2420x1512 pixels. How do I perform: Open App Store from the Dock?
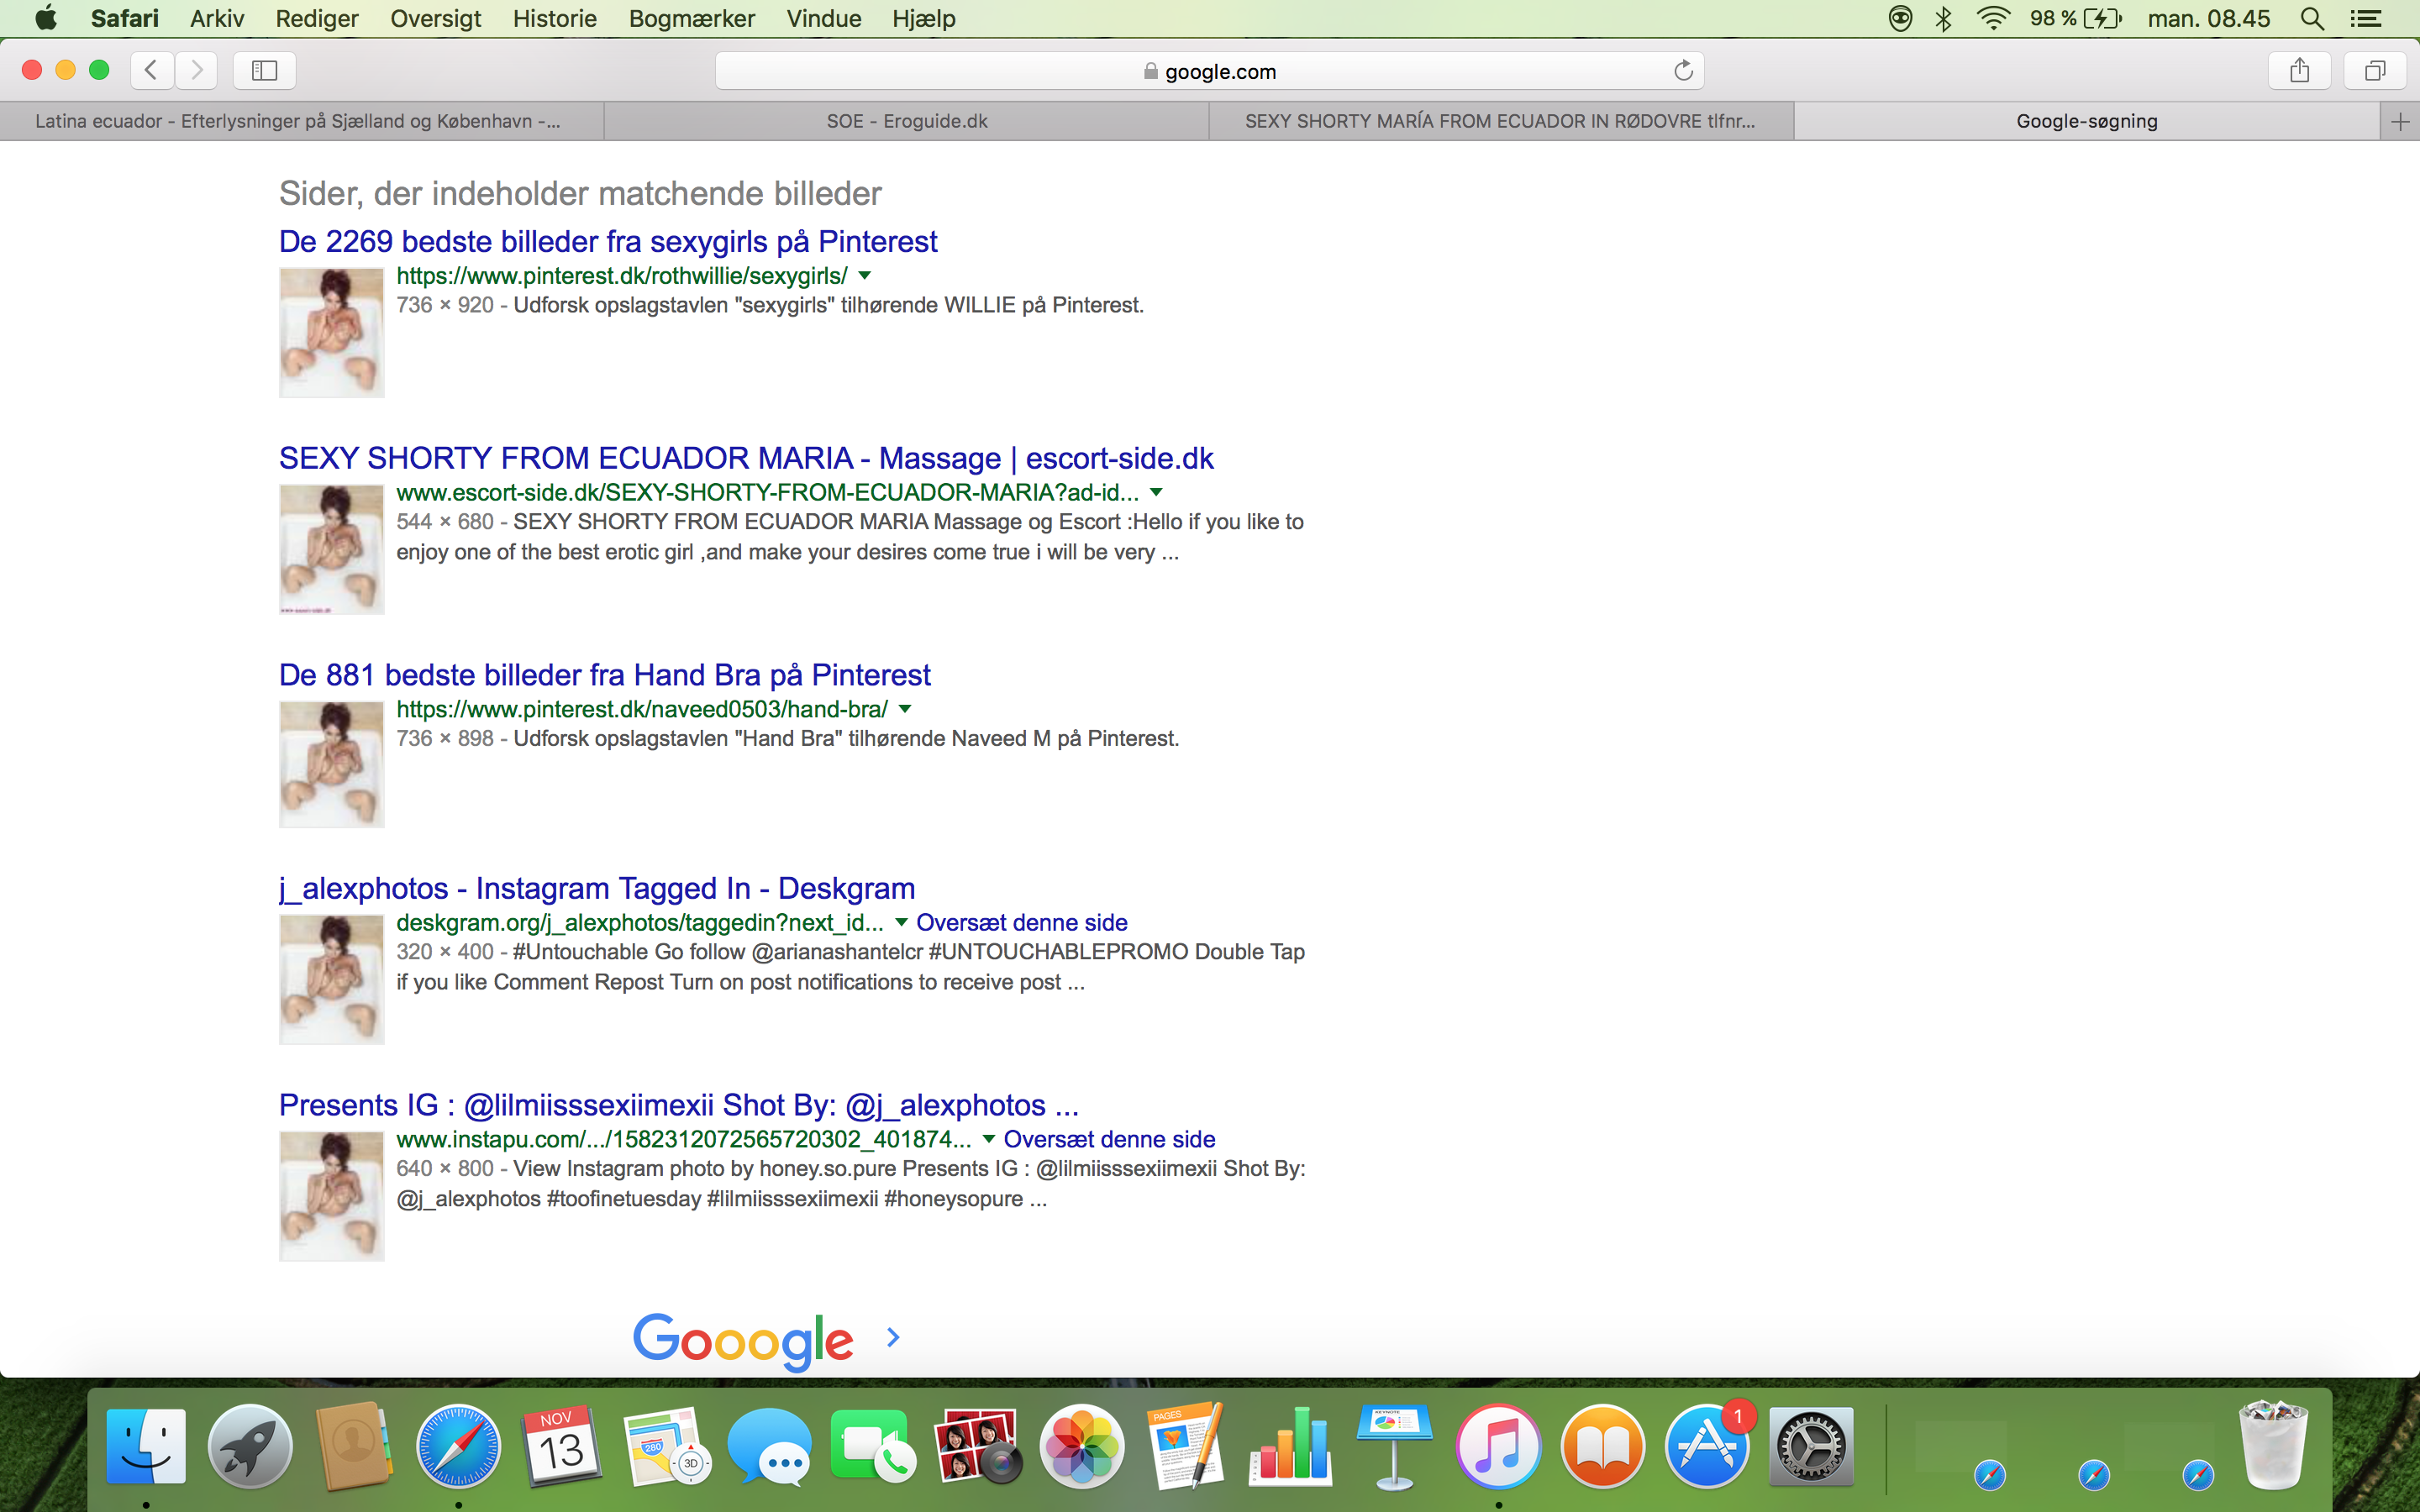tap(1706, 1446)
